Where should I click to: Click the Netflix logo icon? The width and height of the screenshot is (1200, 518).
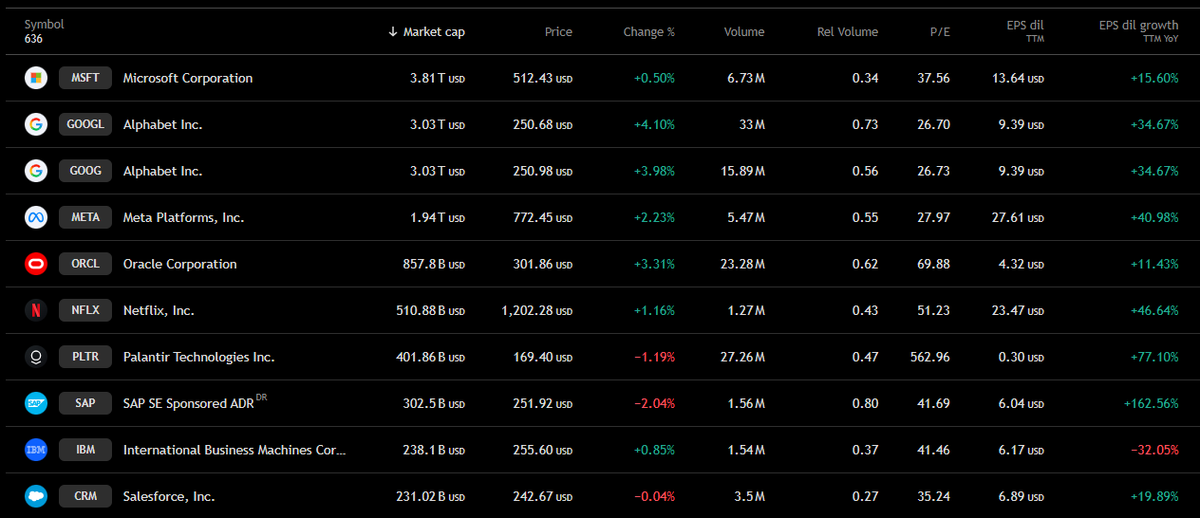[x=36, y=310]
